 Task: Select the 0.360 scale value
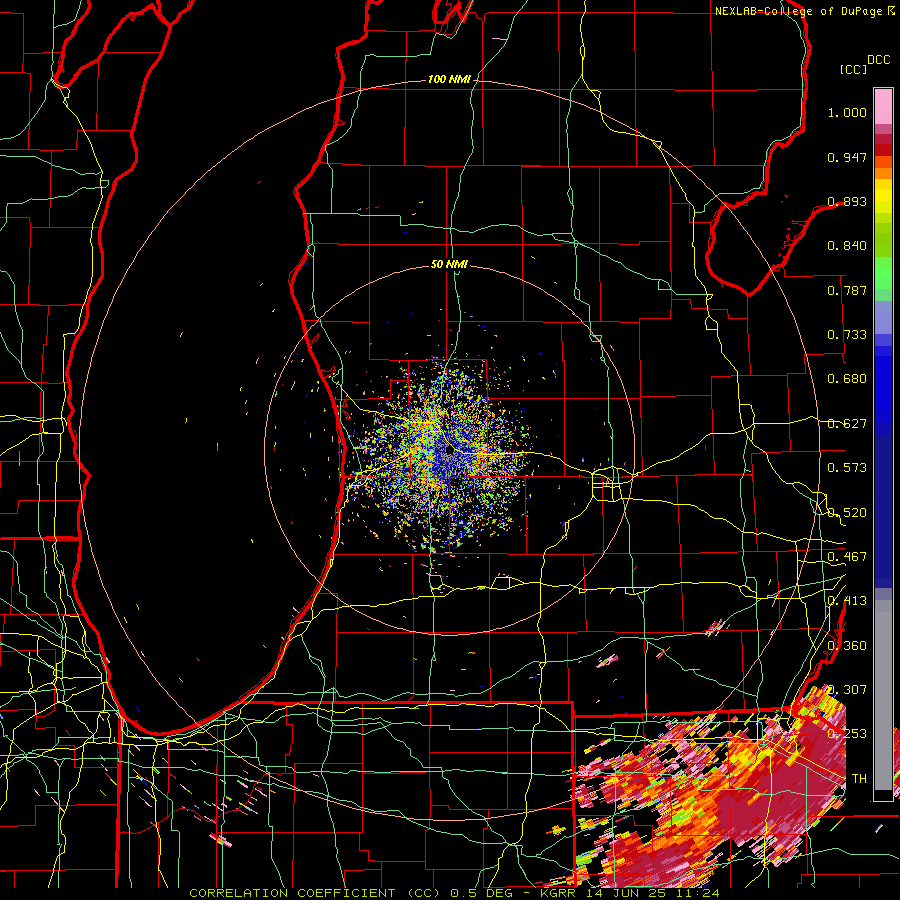tap(847, 646)
